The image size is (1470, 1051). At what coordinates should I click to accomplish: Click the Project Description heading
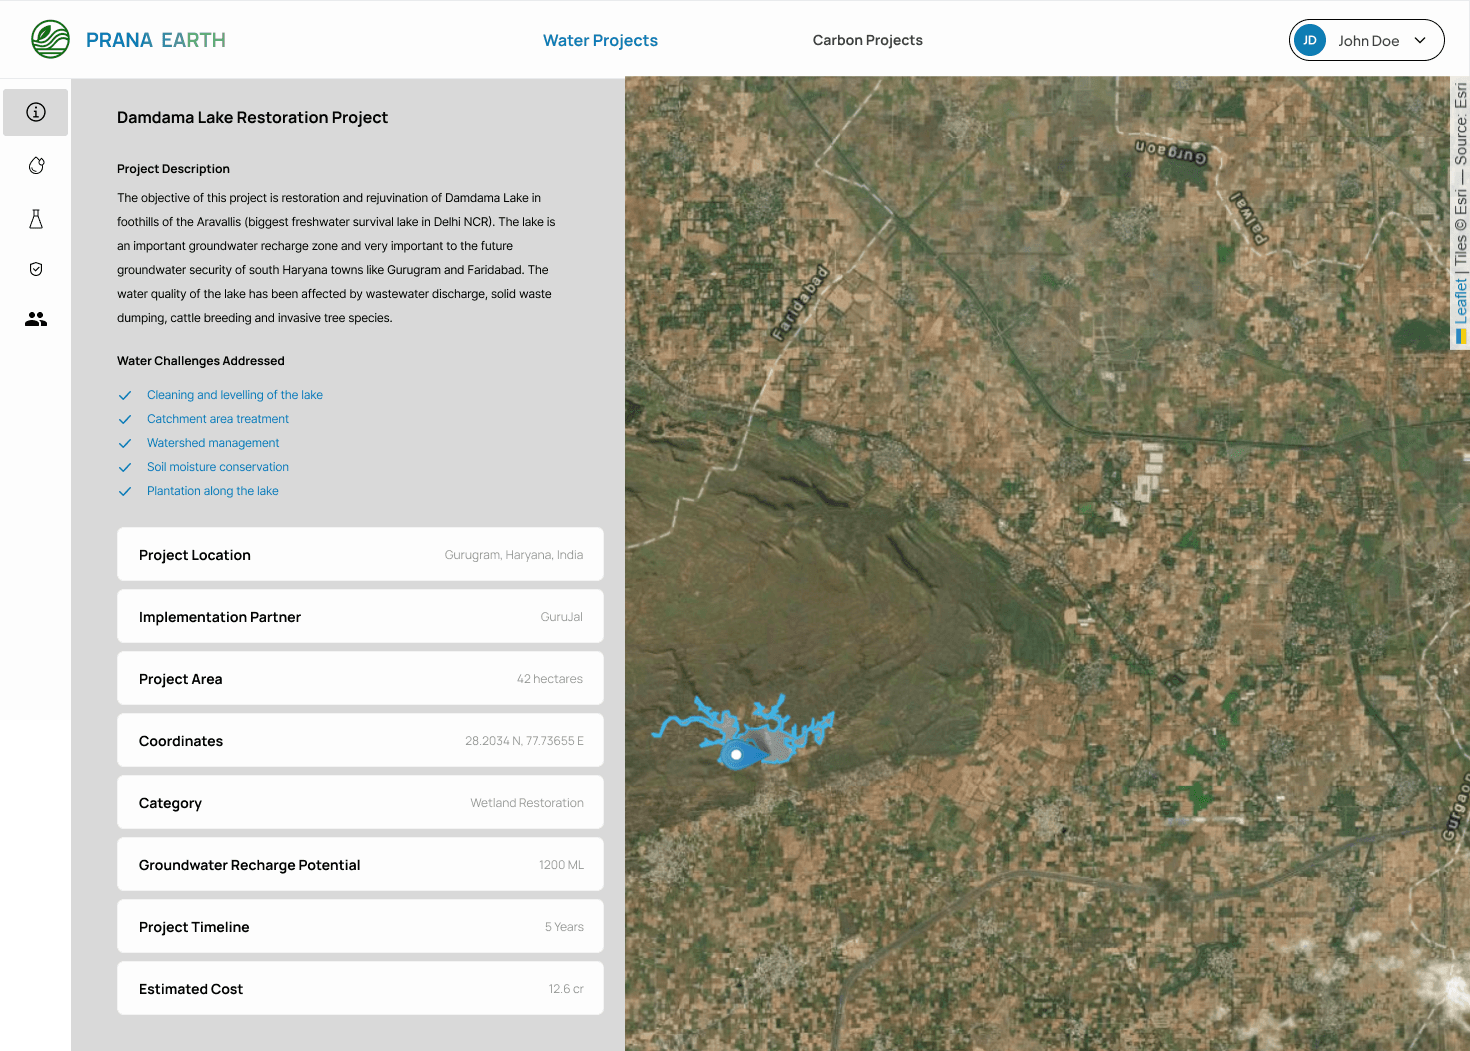point(173,169)
